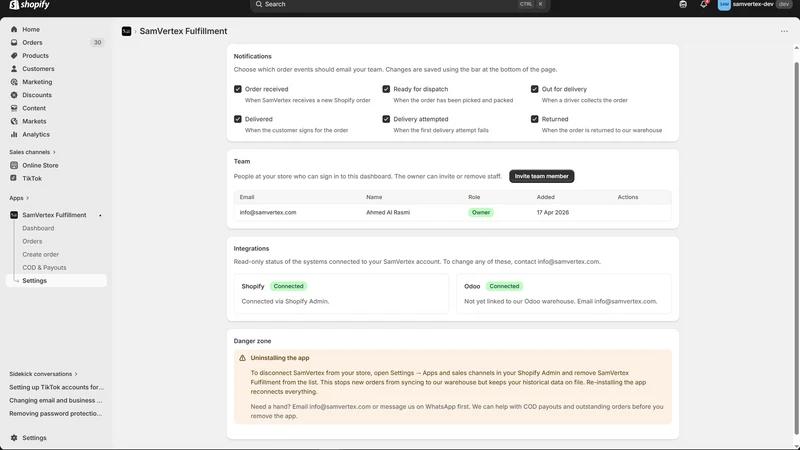Open 'Setting up TikTok accounts for...' conversation
This screenshot has width=800, height=450.
(x=56, y=387)
